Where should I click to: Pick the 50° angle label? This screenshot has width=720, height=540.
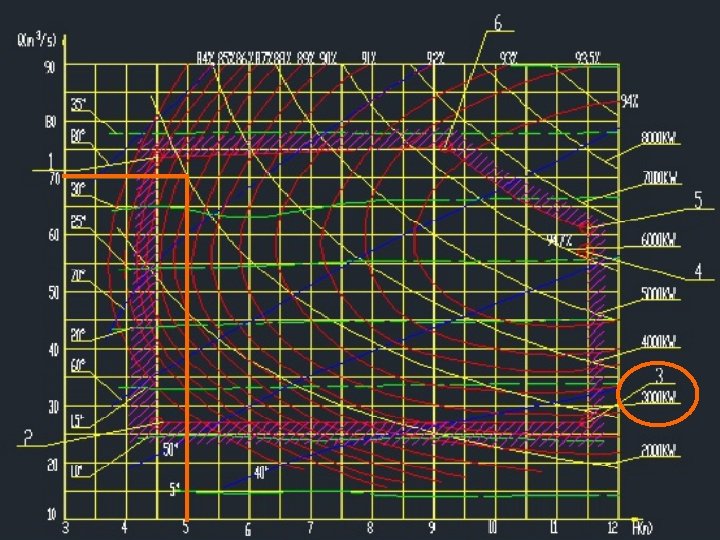pyautogui.click(x=170, y=450)
